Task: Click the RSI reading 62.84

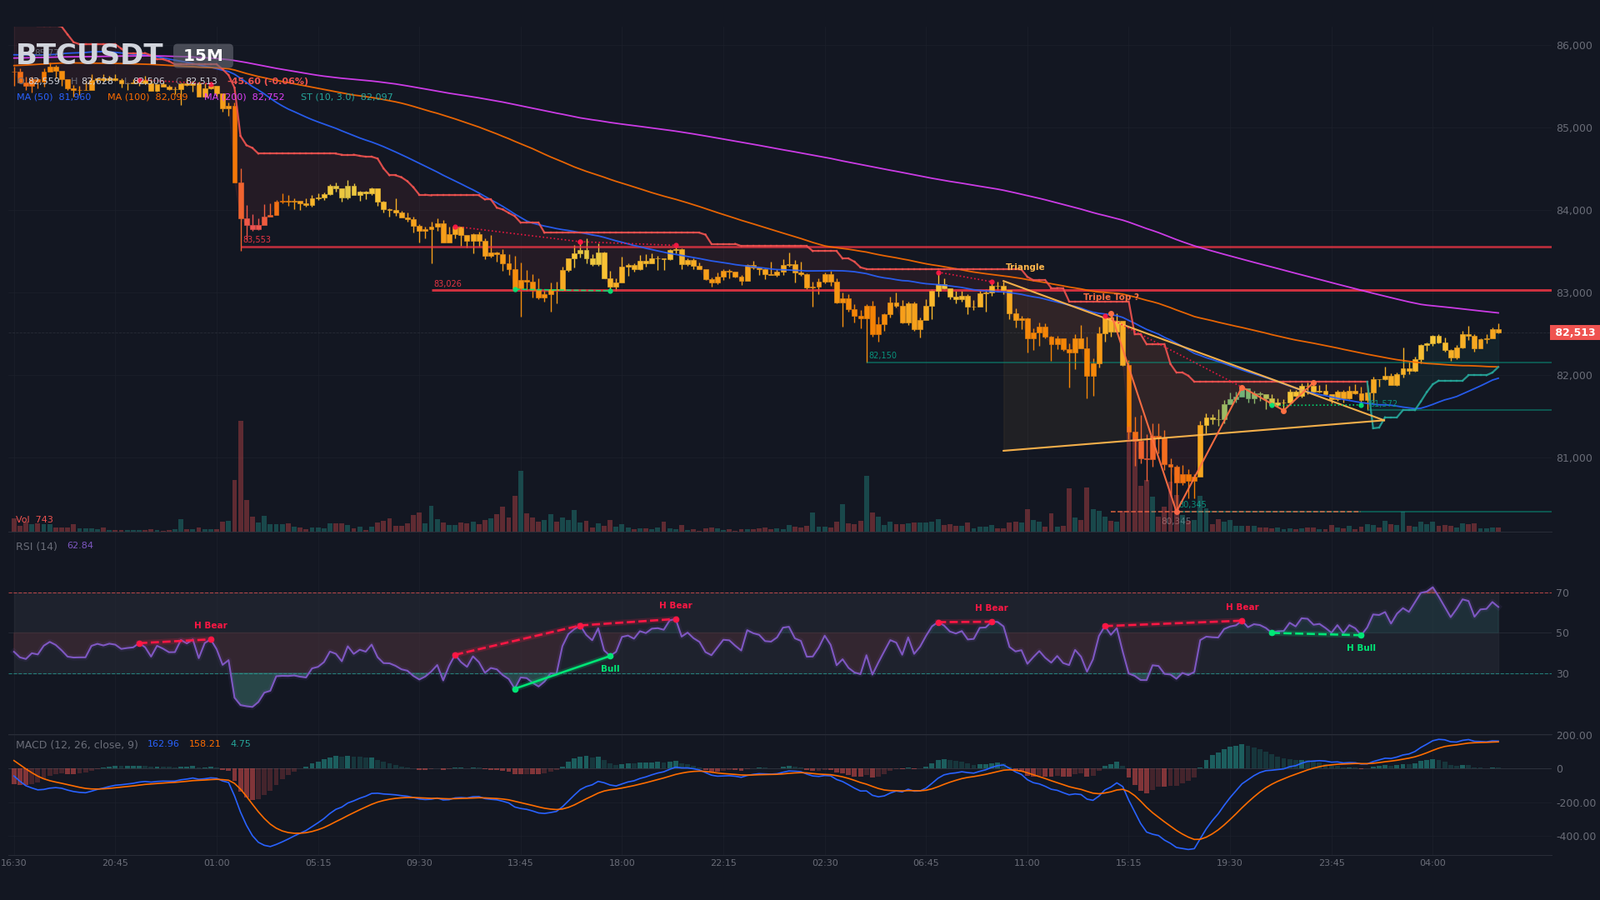Action: (80, 546)
